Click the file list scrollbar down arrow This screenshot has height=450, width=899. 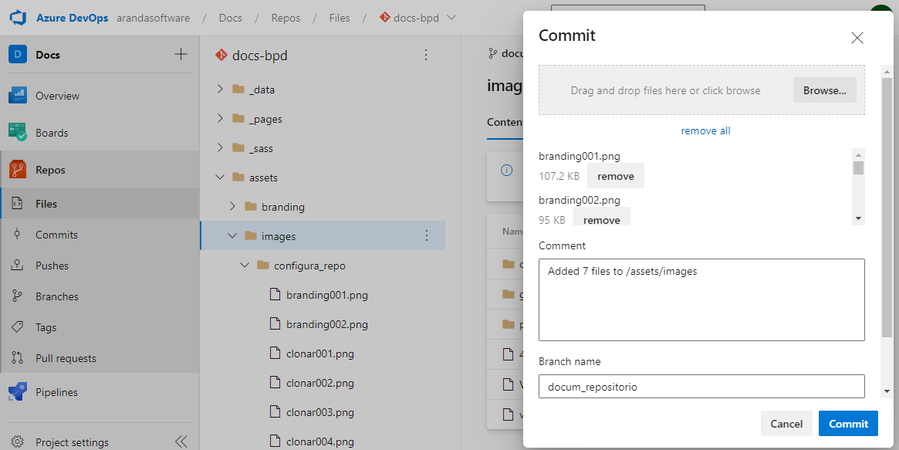point(858,217)
